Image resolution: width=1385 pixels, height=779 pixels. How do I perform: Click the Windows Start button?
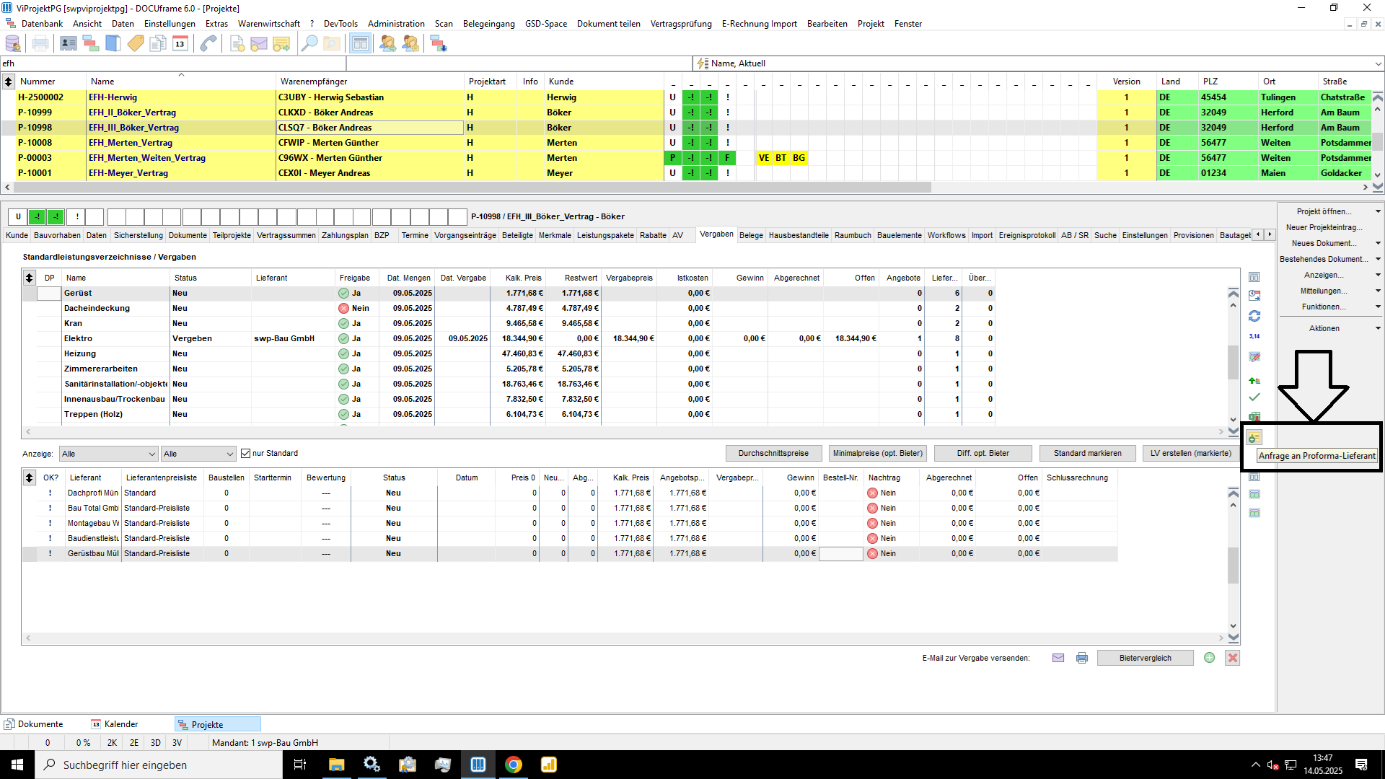(16, 764)
